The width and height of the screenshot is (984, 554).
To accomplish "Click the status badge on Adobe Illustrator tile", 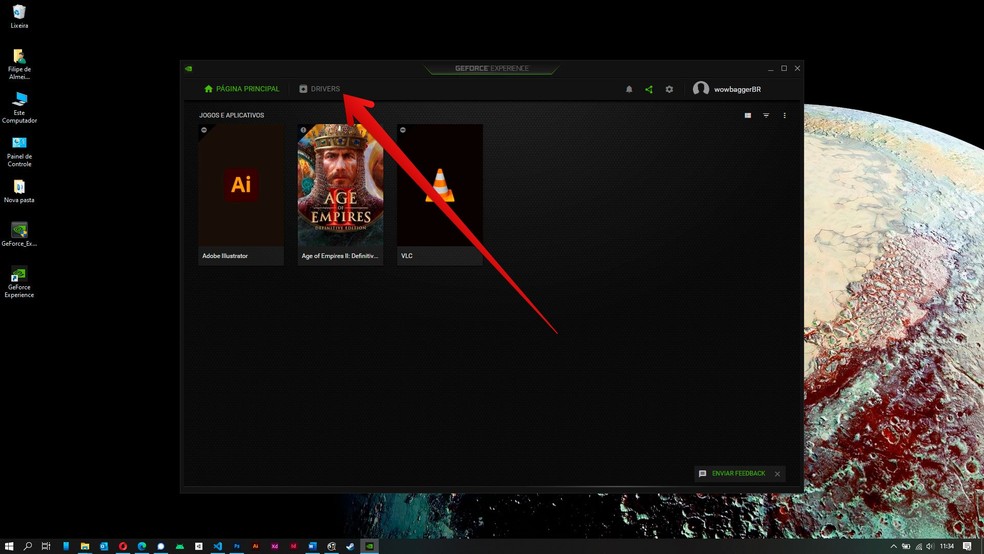I will 204,130.
